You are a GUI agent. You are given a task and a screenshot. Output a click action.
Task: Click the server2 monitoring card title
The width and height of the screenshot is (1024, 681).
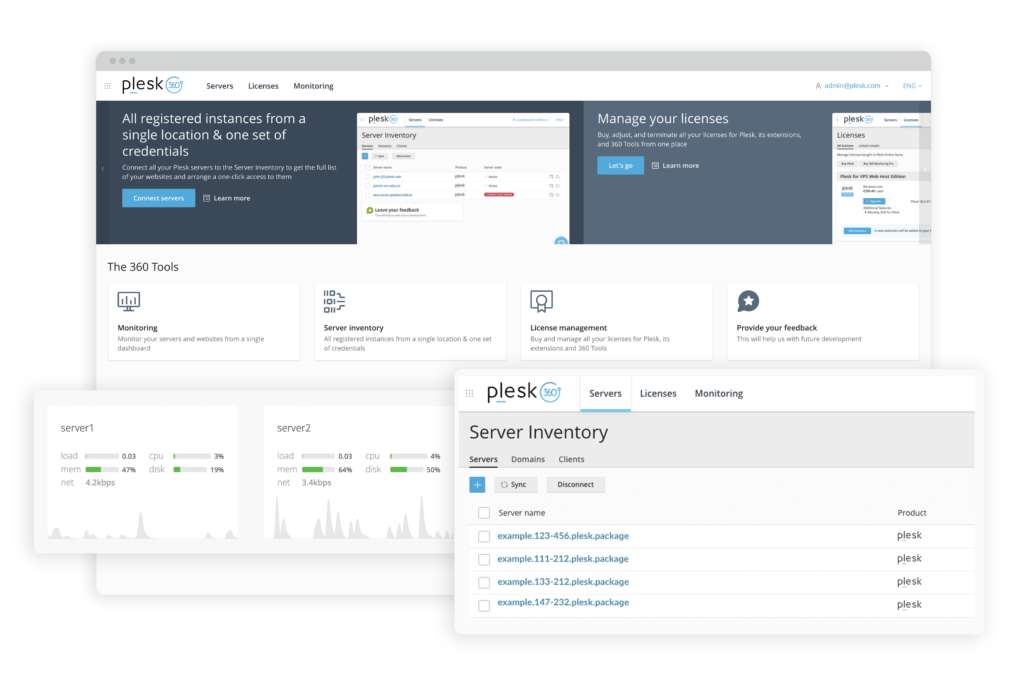(x=294, y=428)
